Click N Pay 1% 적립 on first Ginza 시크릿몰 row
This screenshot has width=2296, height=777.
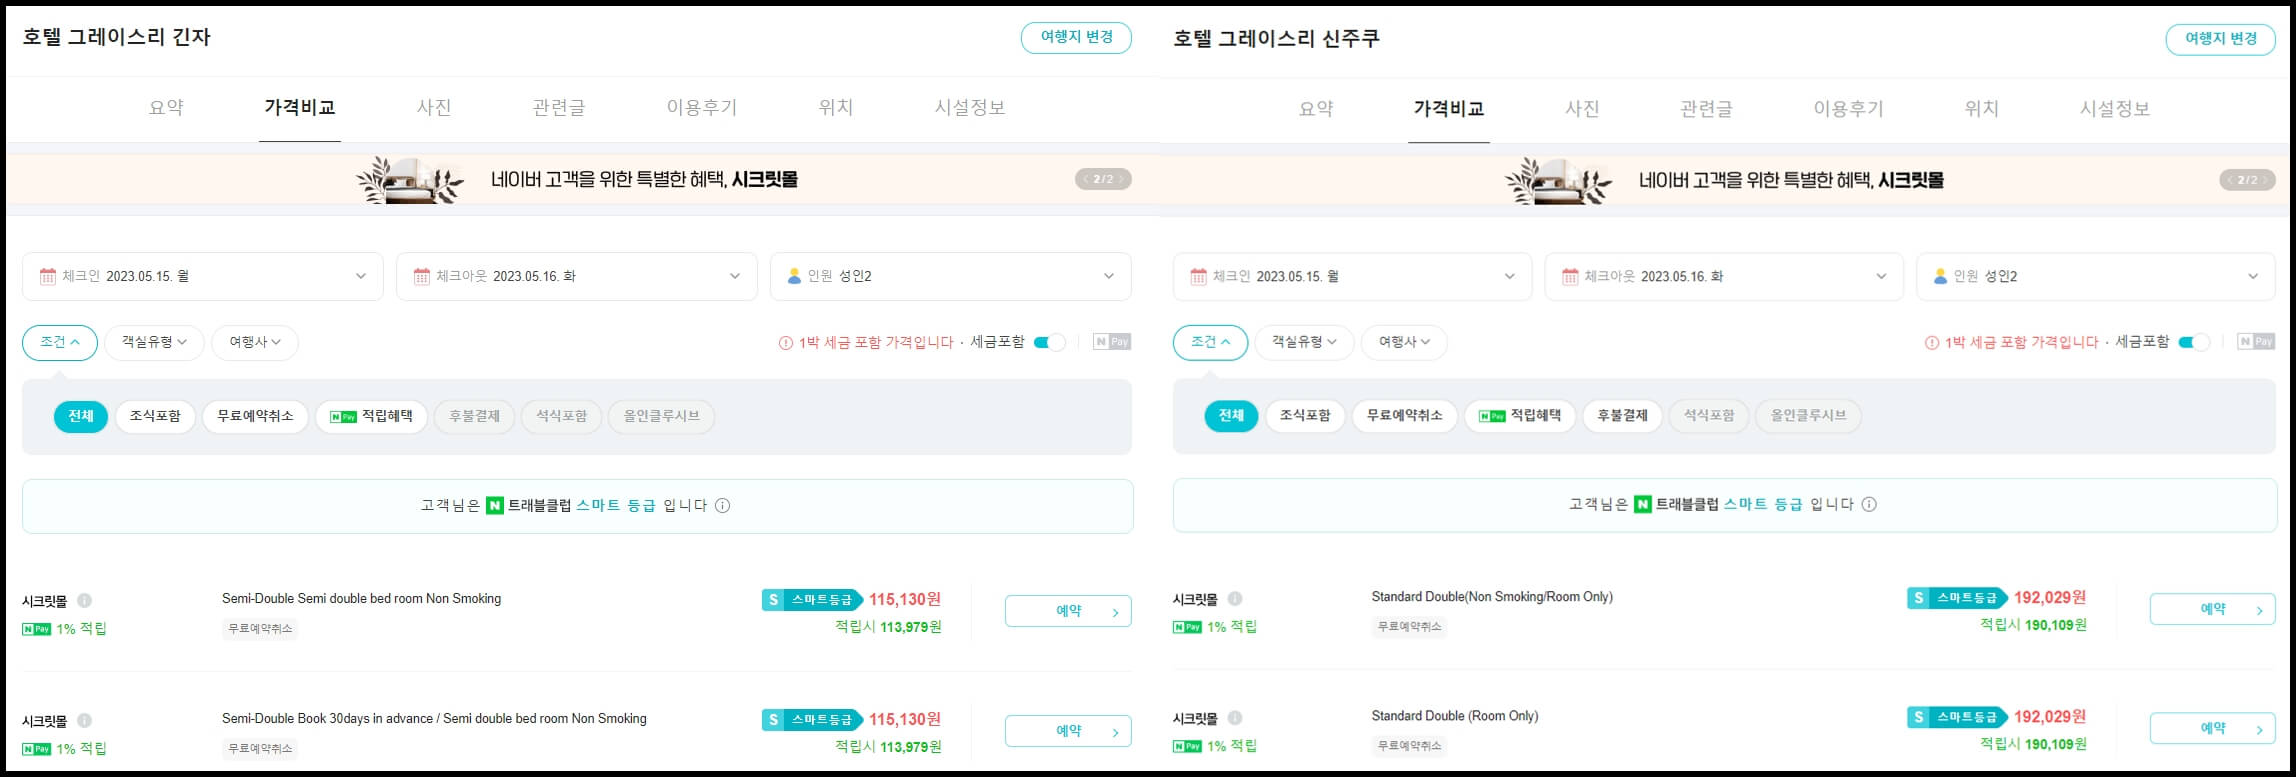pos(64,629)
